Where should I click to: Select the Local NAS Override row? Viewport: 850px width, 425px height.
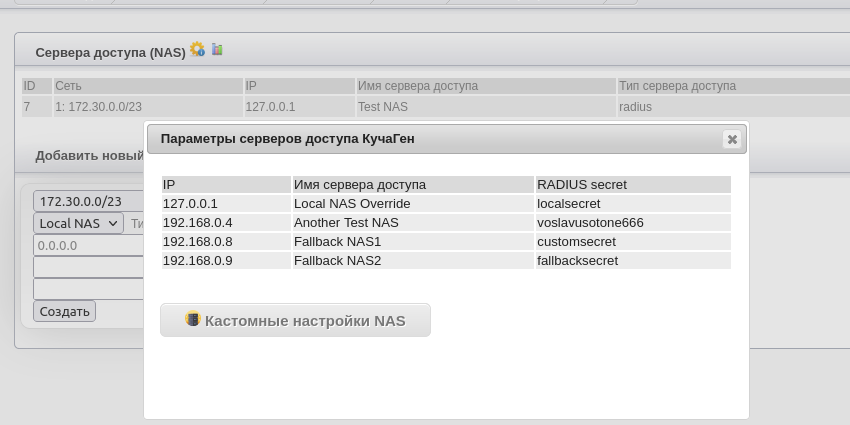coord(351,204)
